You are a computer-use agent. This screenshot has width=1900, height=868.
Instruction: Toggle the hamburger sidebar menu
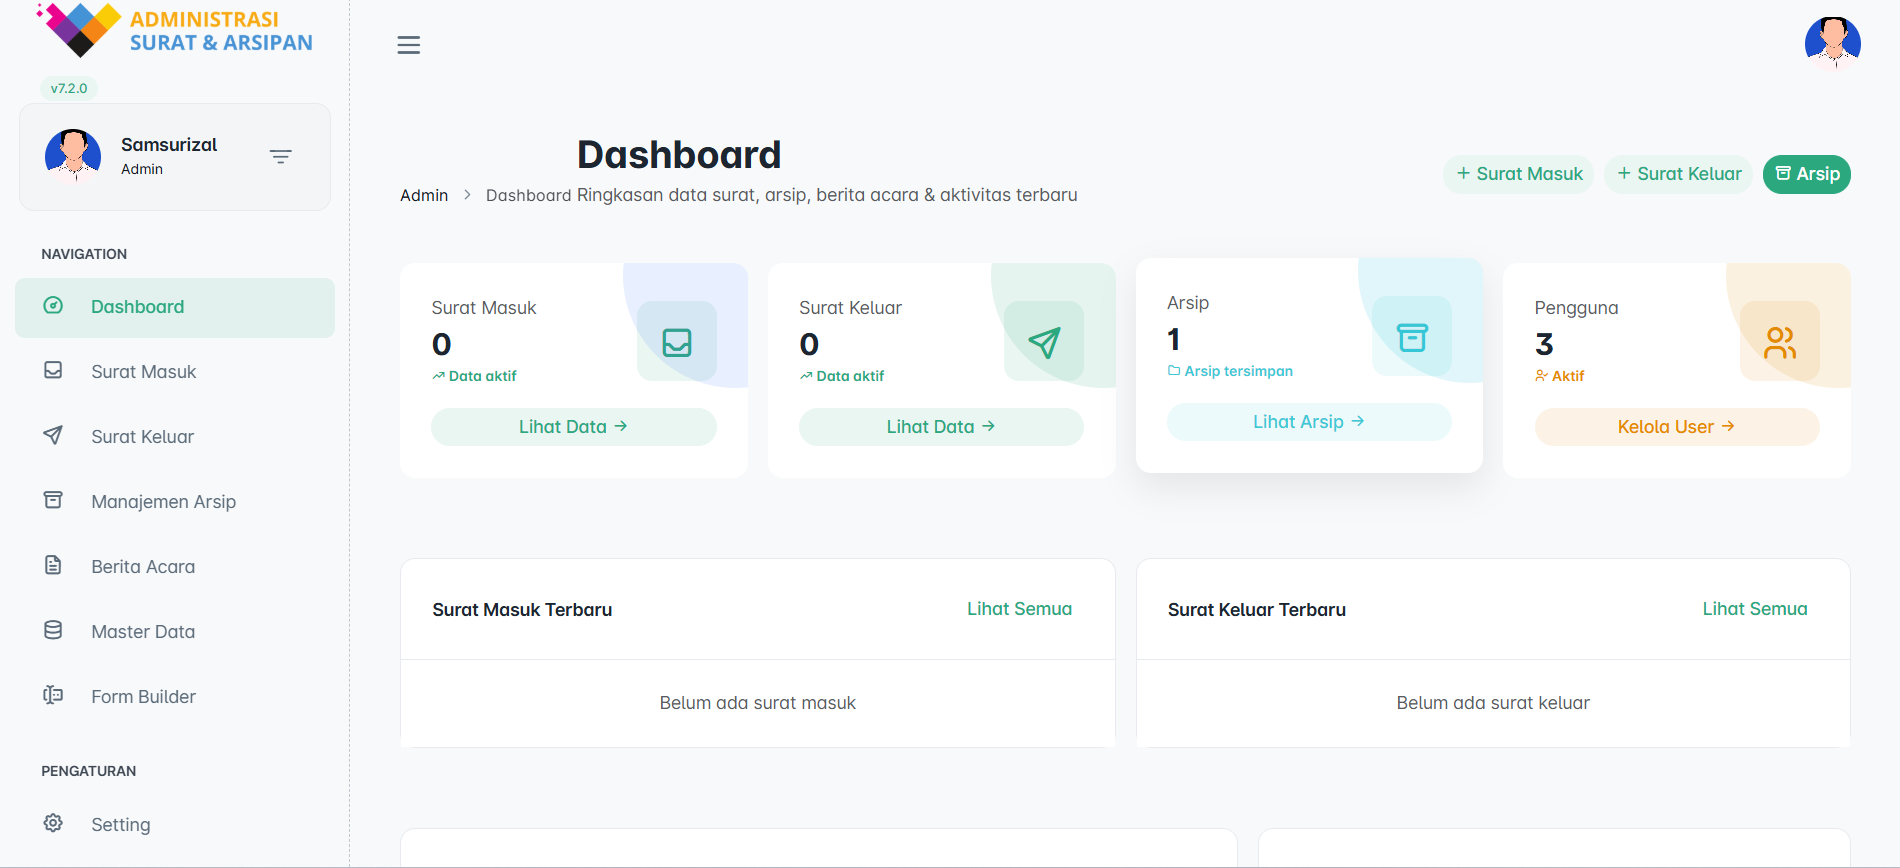click(x=408, y=45)
